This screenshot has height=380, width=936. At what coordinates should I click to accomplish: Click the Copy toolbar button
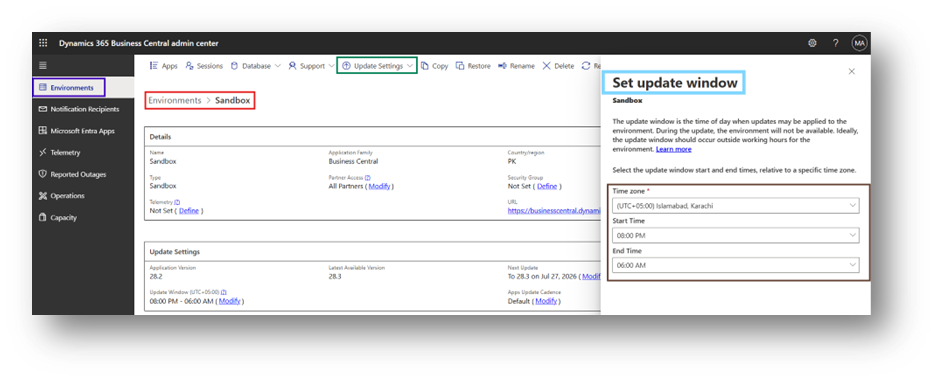(435, 66)
